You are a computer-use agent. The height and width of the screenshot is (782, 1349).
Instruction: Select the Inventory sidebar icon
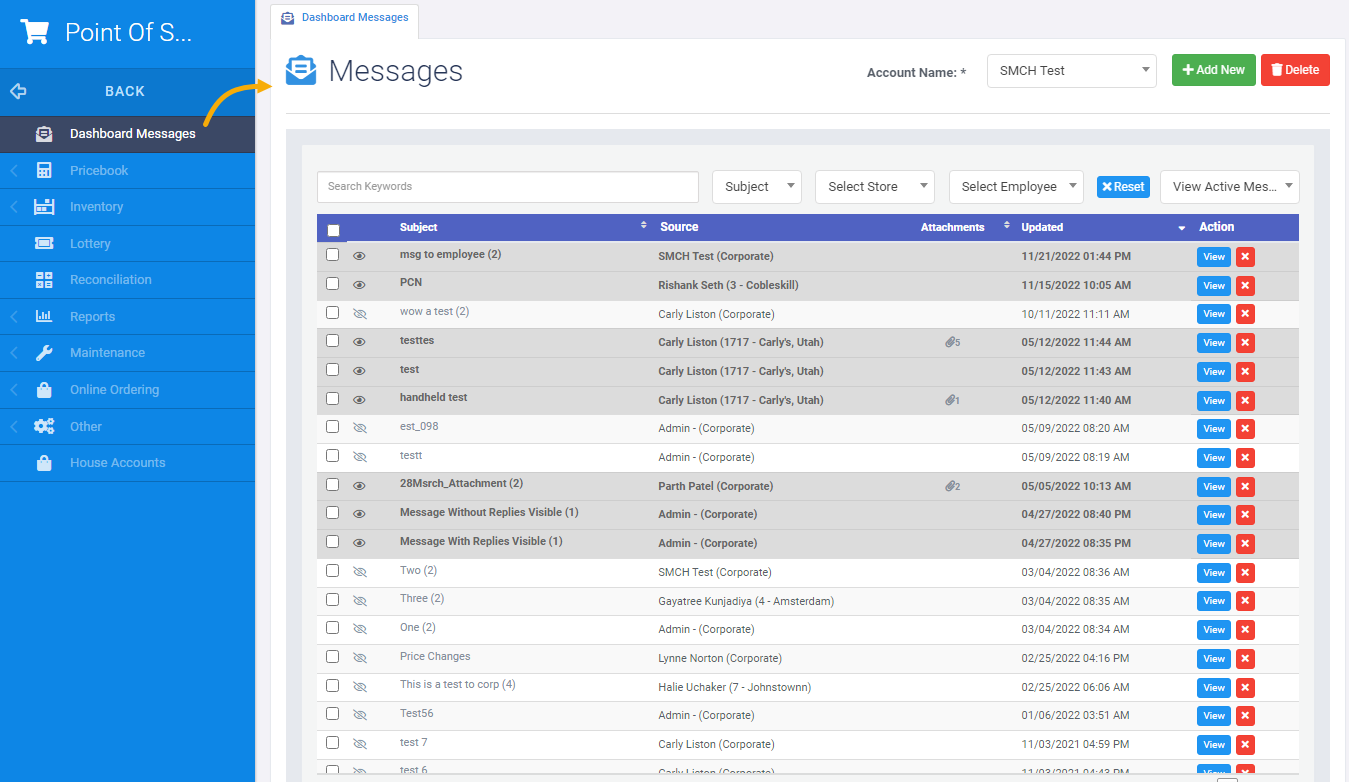pos(42,206)
